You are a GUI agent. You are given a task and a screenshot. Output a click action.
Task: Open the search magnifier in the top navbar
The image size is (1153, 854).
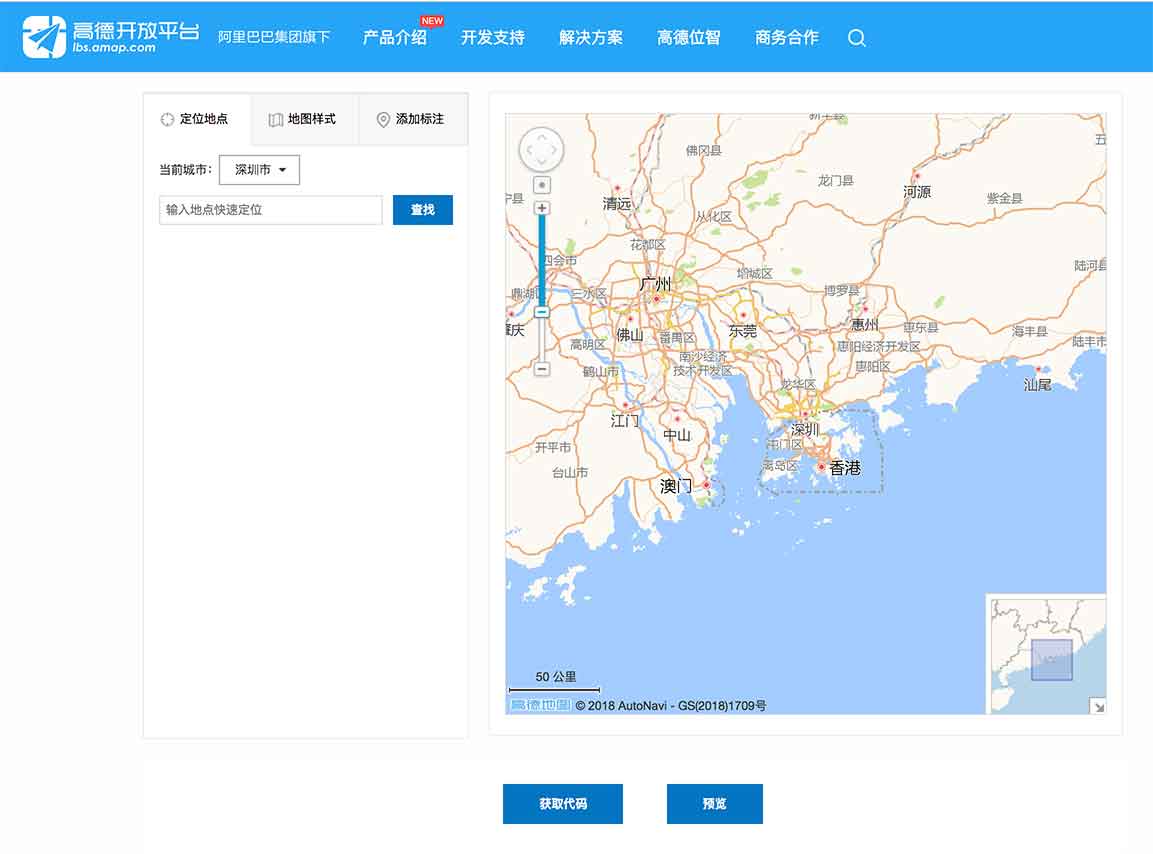[857, 38]
